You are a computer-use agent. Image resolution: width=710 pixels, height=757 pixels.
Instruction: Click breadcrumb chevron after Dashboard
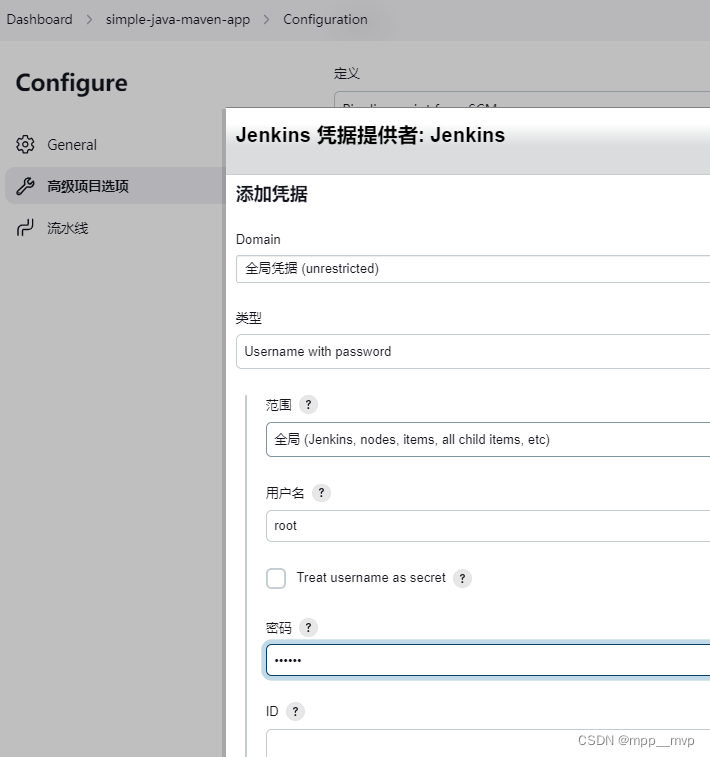click(x=89, y=20)
